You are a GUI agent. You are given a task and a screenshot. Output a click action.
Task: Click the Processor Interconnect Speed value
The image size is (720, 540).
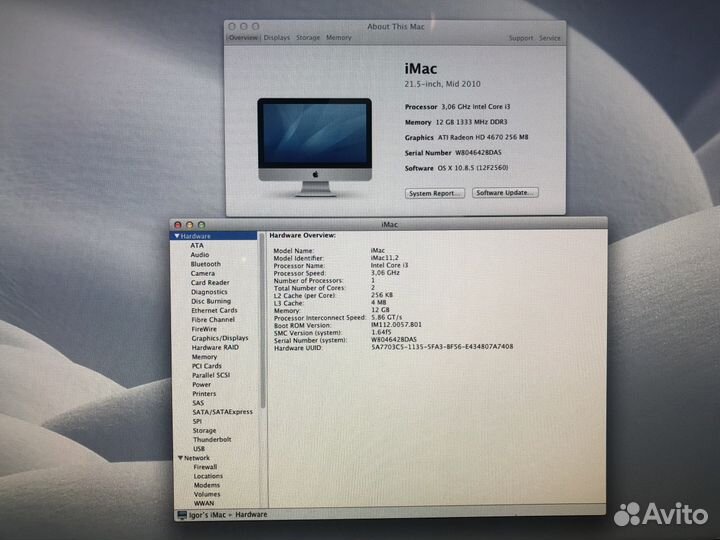(x=386, y=317)
